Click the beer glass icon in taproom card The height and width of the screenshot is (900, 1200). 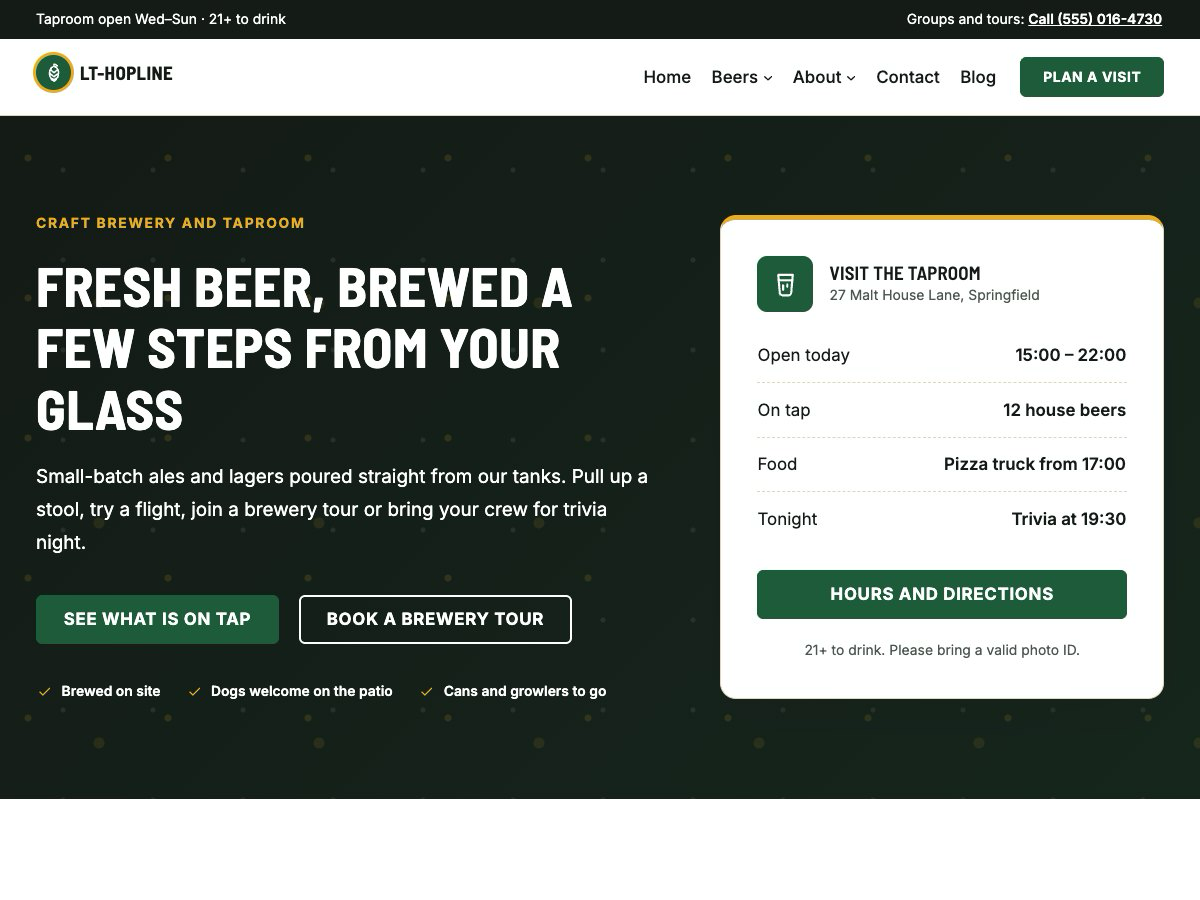[x=785, y=284]
